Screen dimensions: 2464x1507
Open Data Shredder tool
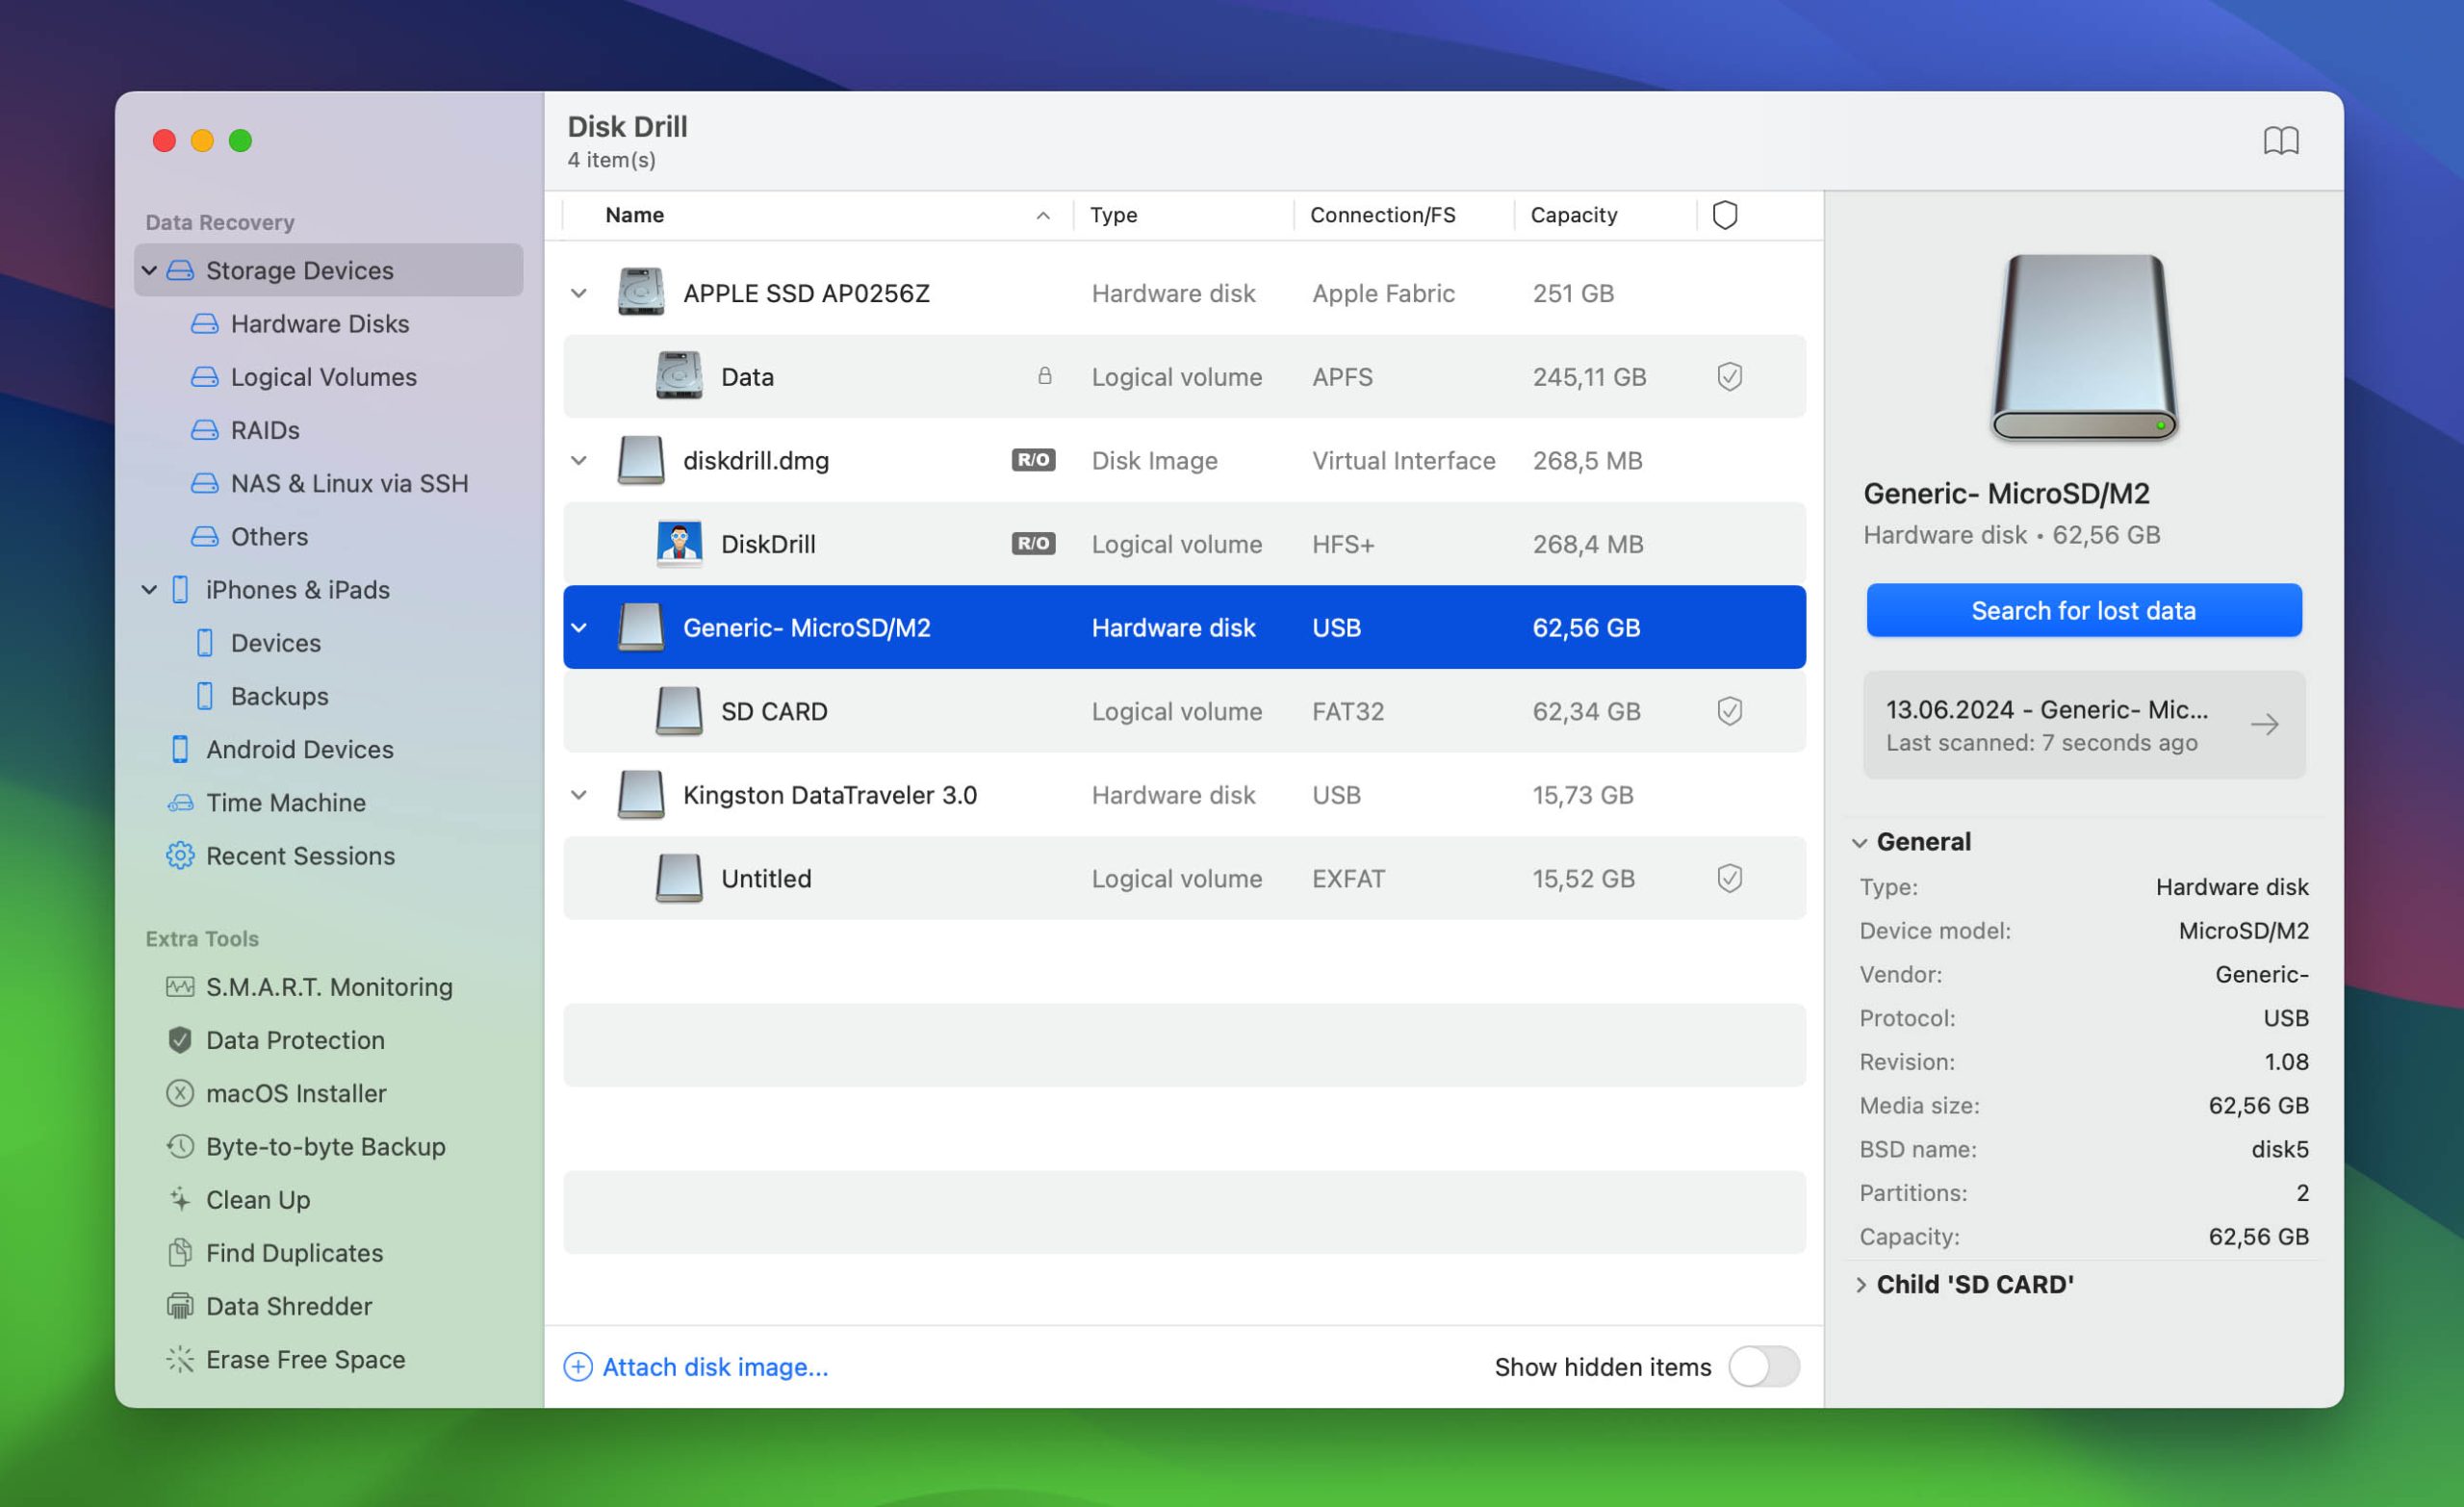click(x=269, y=1306)
